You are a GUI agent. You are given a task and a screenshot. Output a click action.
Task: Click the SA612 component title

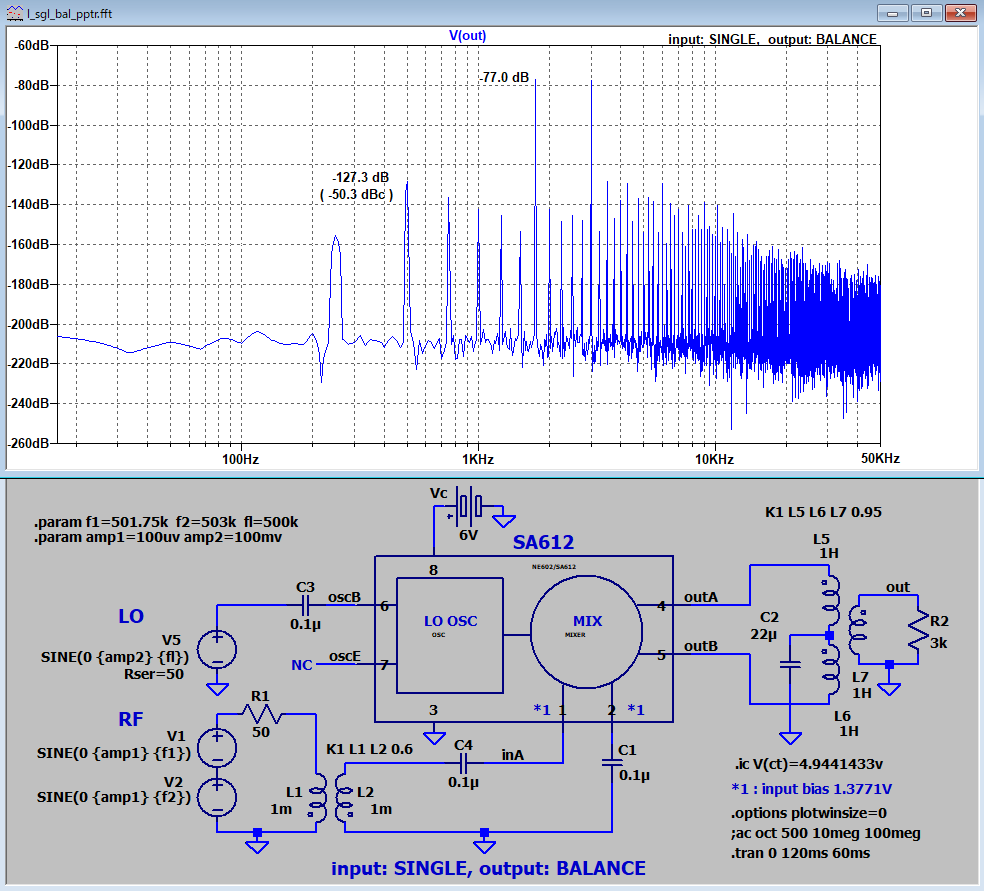click(543, 542)
